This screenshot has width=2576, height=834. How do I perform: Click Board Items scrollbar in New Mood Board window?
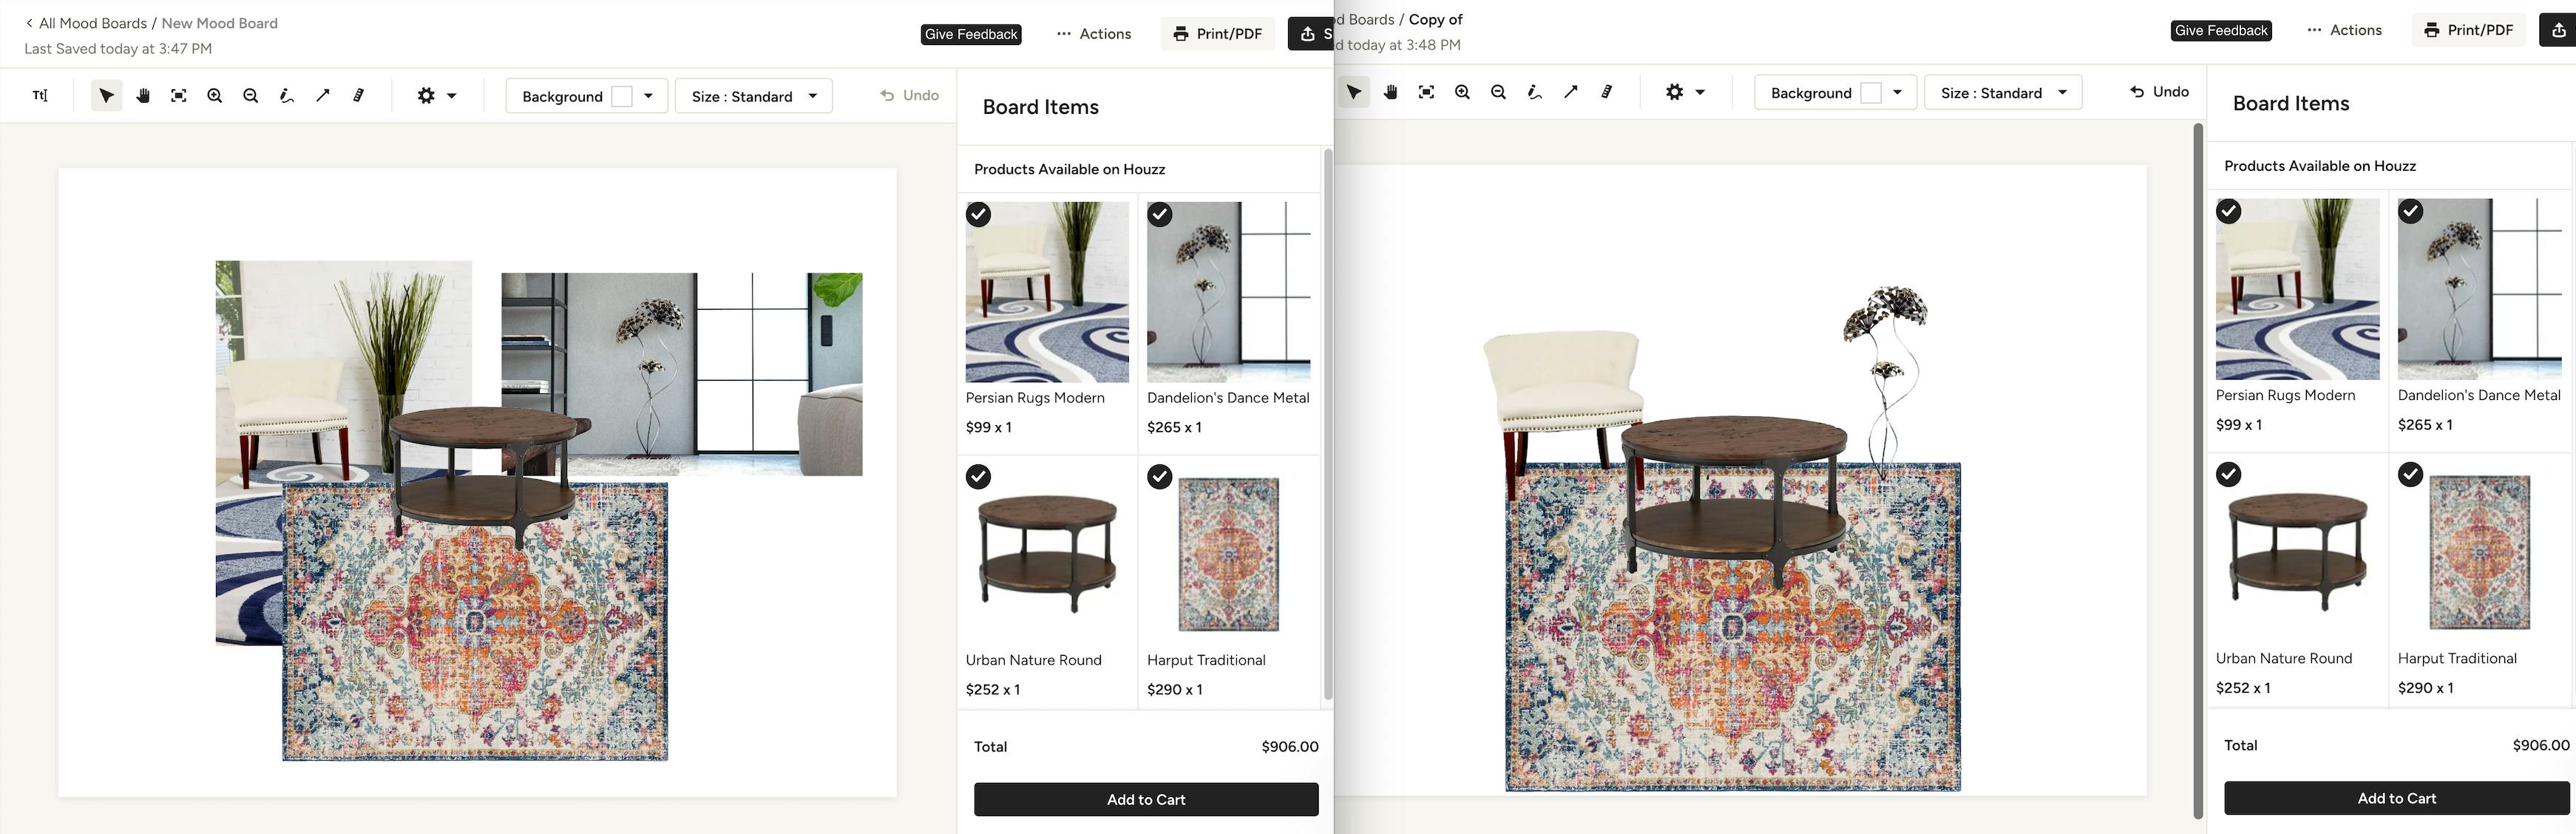click(1328, 425)
